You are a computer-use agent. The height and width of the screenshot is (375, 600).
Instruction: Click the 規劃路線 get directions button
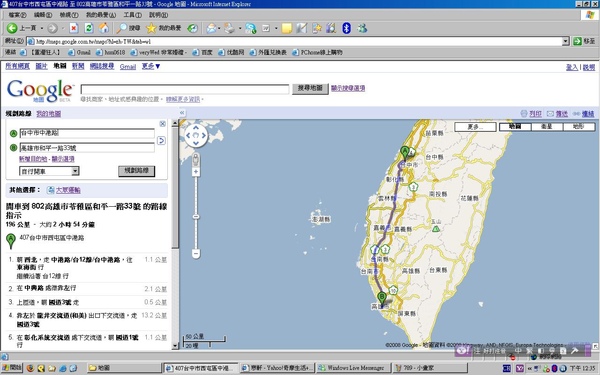pos(137,171)
